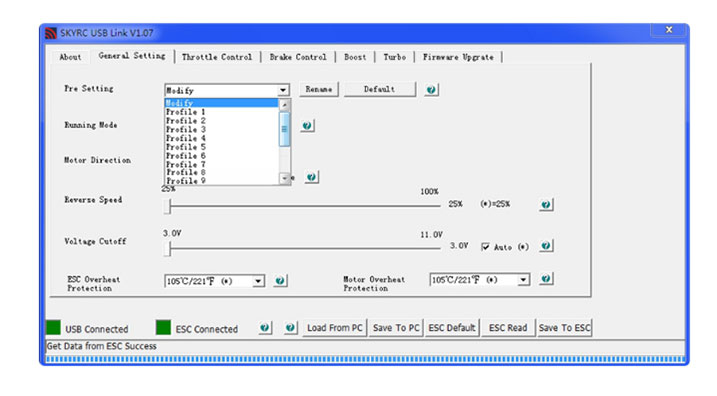Screen dimensions: 717x396
Task: Open help for Running Mode
Action: coord(307,126)
